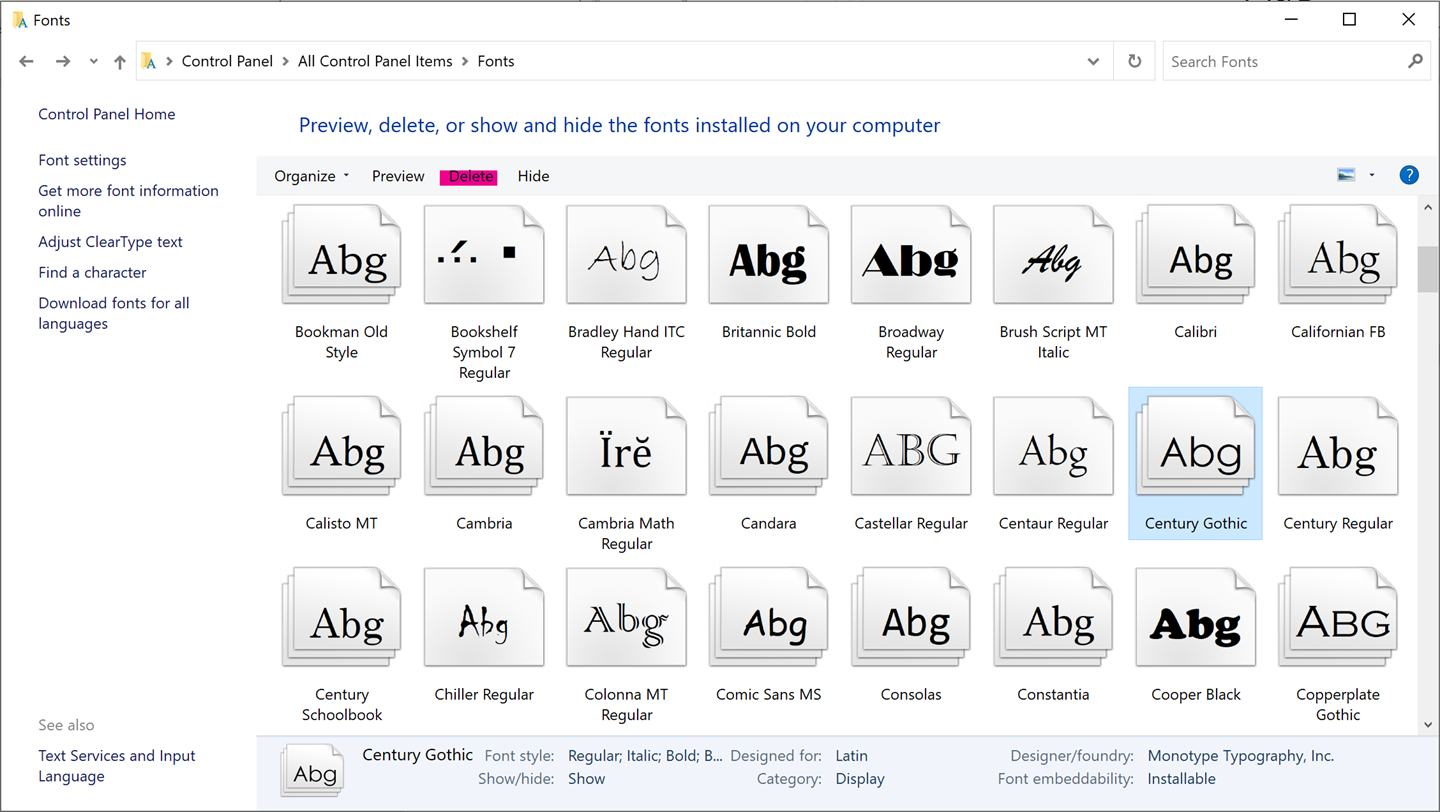Expand the address bar history dropdown
Viewport: 1440px width, 812px height.
[x=1093, y=61]
